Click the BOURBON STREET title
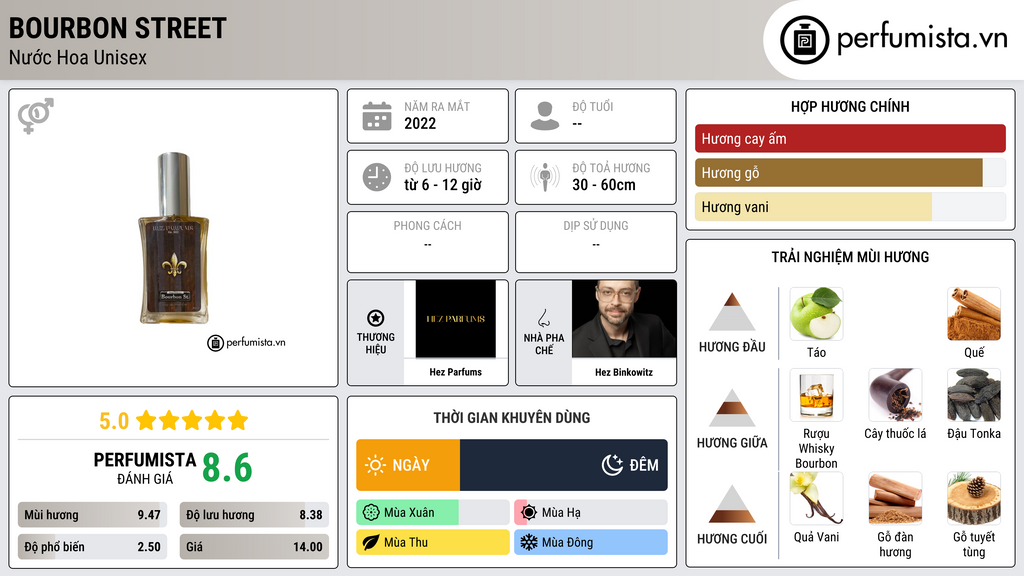The height and width of the screenshot is (576, 1024). pyautogui.click(x=118, y=29)
